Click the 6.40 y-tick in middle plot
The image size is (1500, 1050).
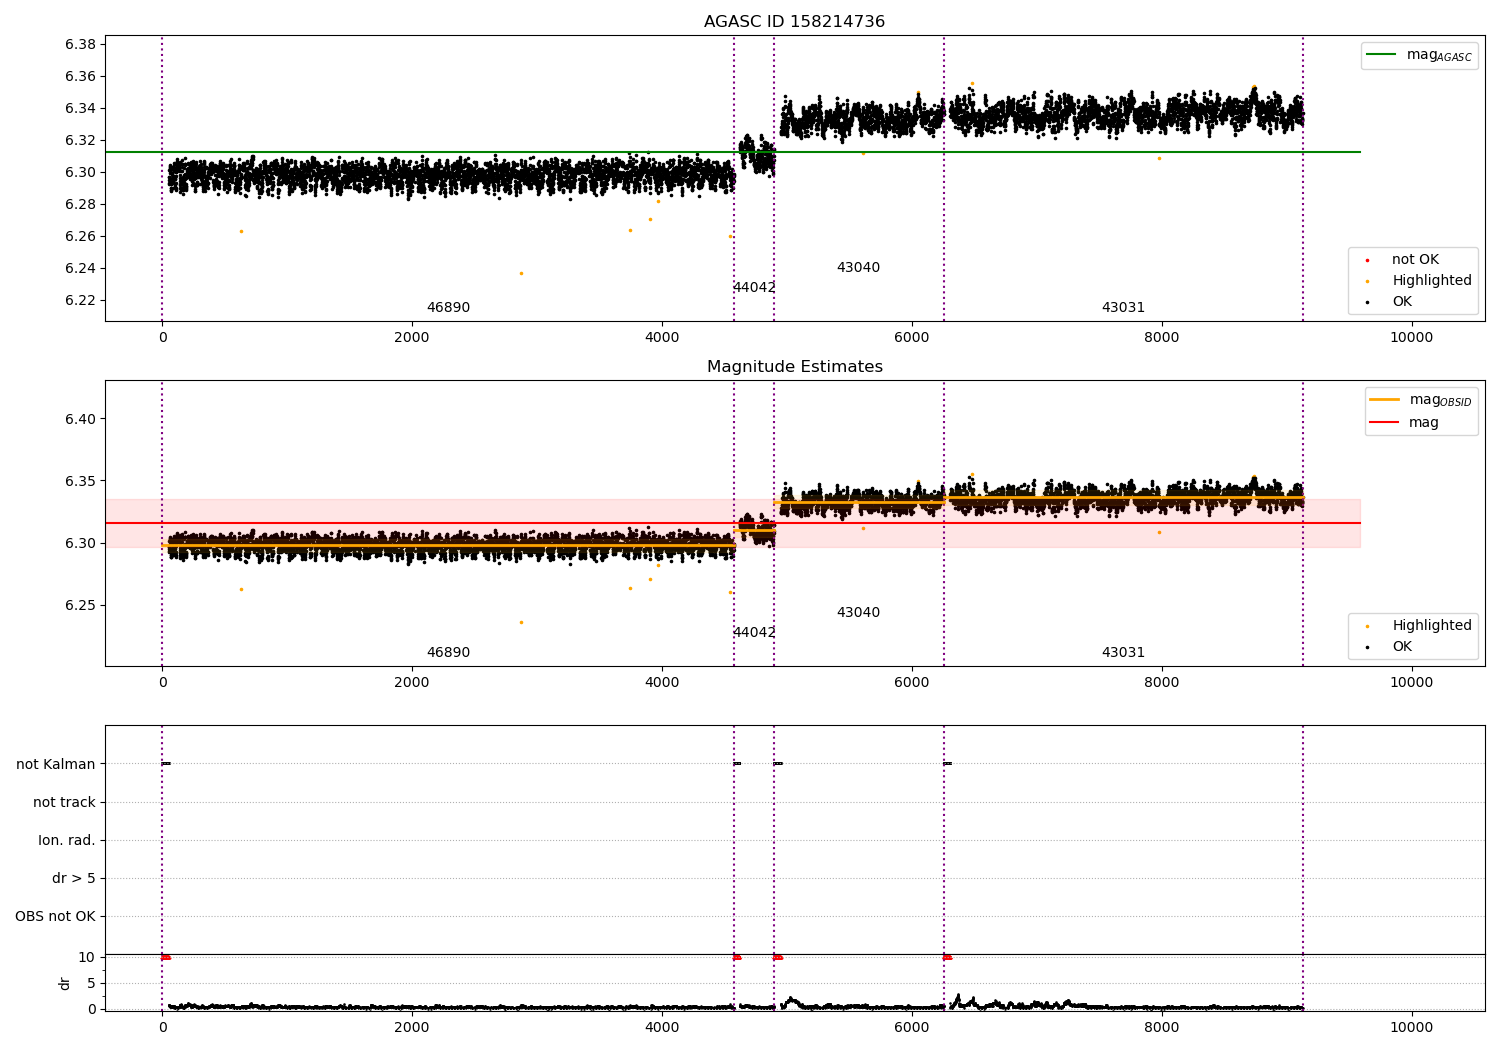pos(80,420)
